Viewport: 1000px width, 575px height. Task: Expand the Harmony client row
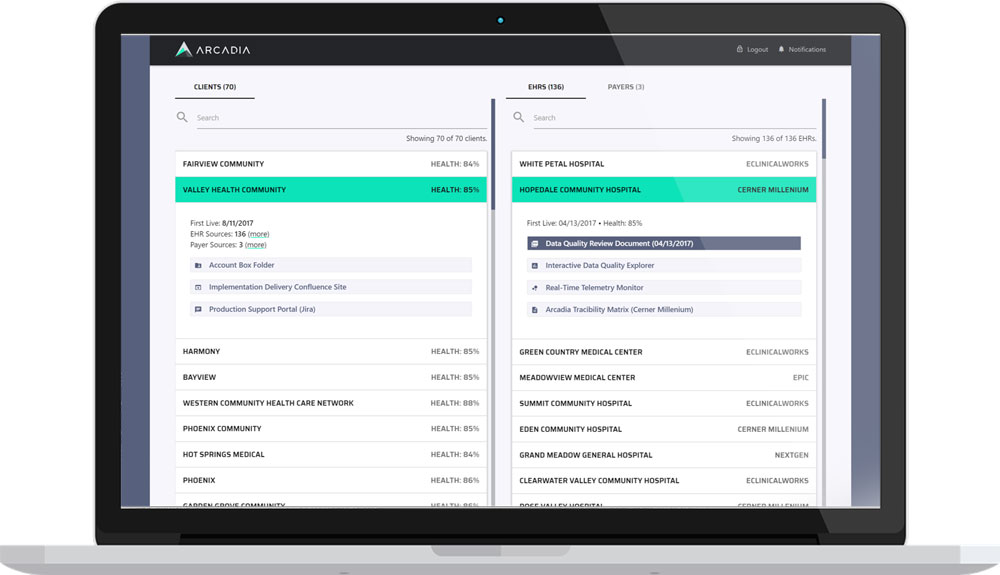(331, 351)
